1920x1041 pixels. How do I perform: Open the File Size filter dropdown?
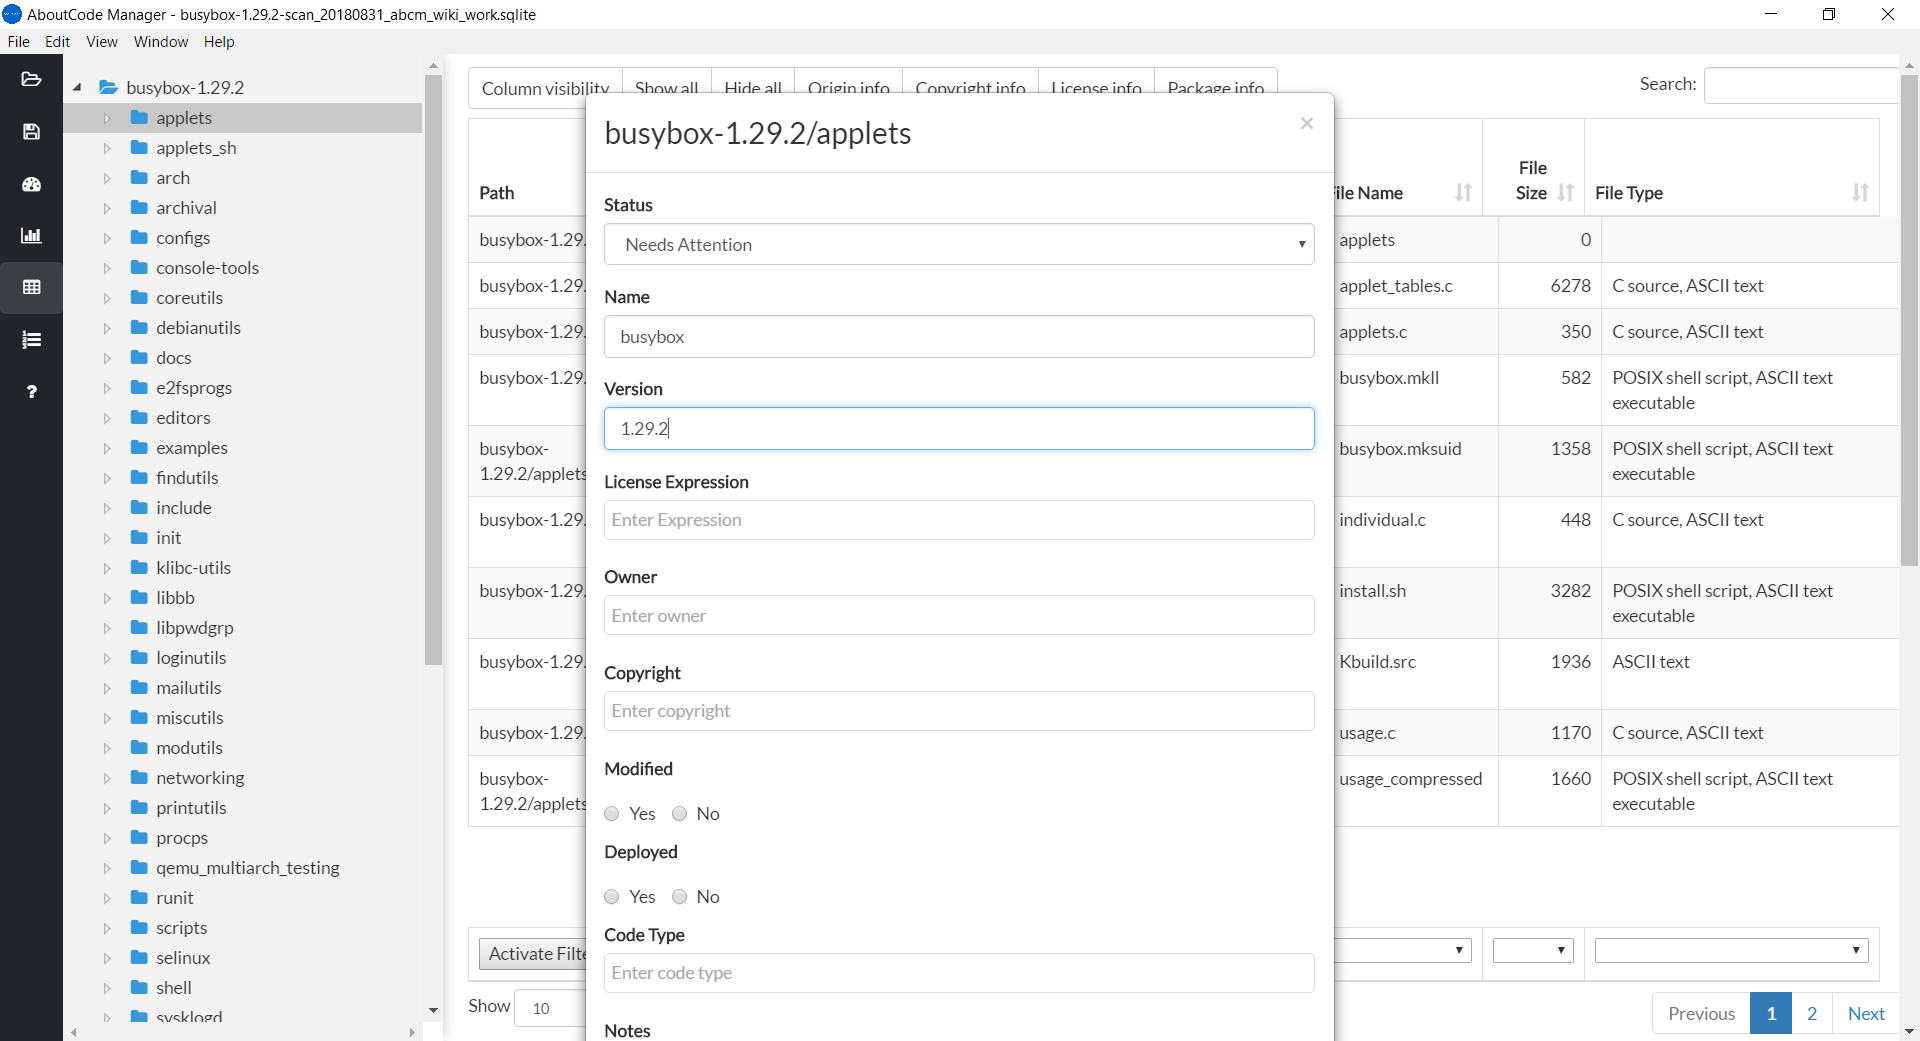coord(1533,950)
